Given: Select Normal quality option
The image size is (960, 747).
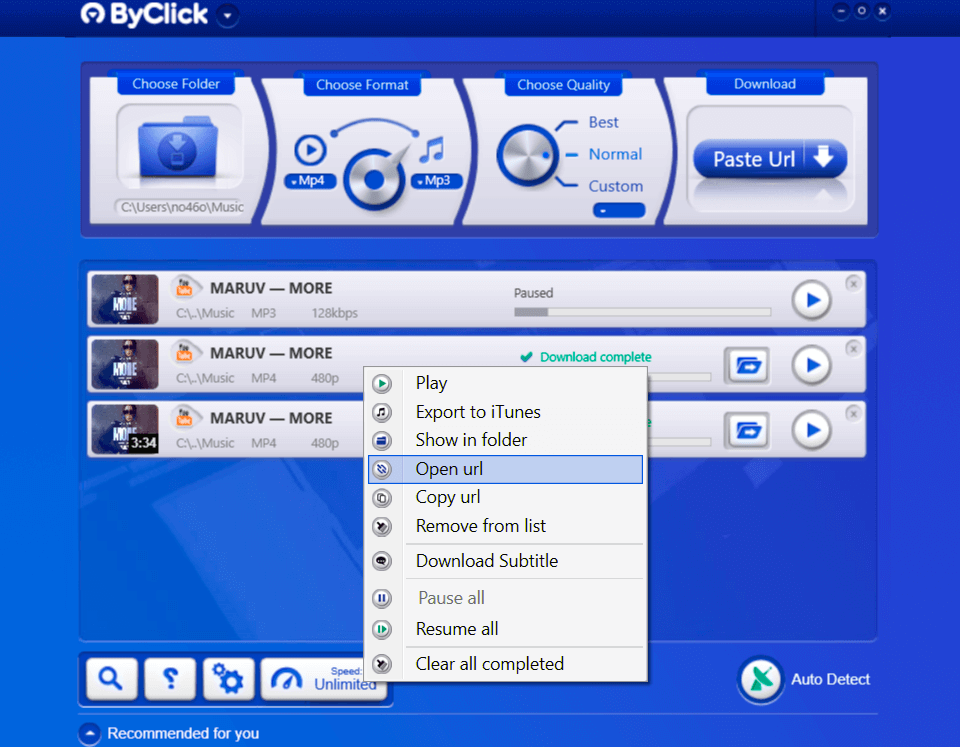Looking at the screenshot, I should [614, 155].
